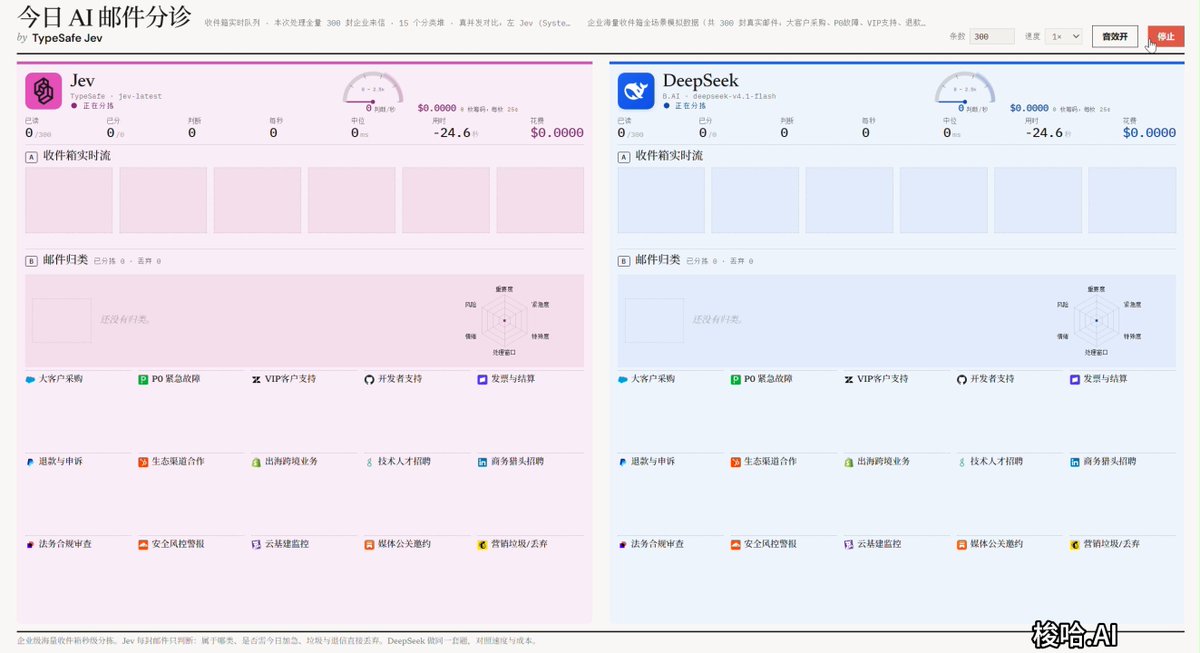This screenshot has width=1200, height=653.
Task: Select 技术人才招聘 icon in DeepSeek panel
Action: coord(962,462)
